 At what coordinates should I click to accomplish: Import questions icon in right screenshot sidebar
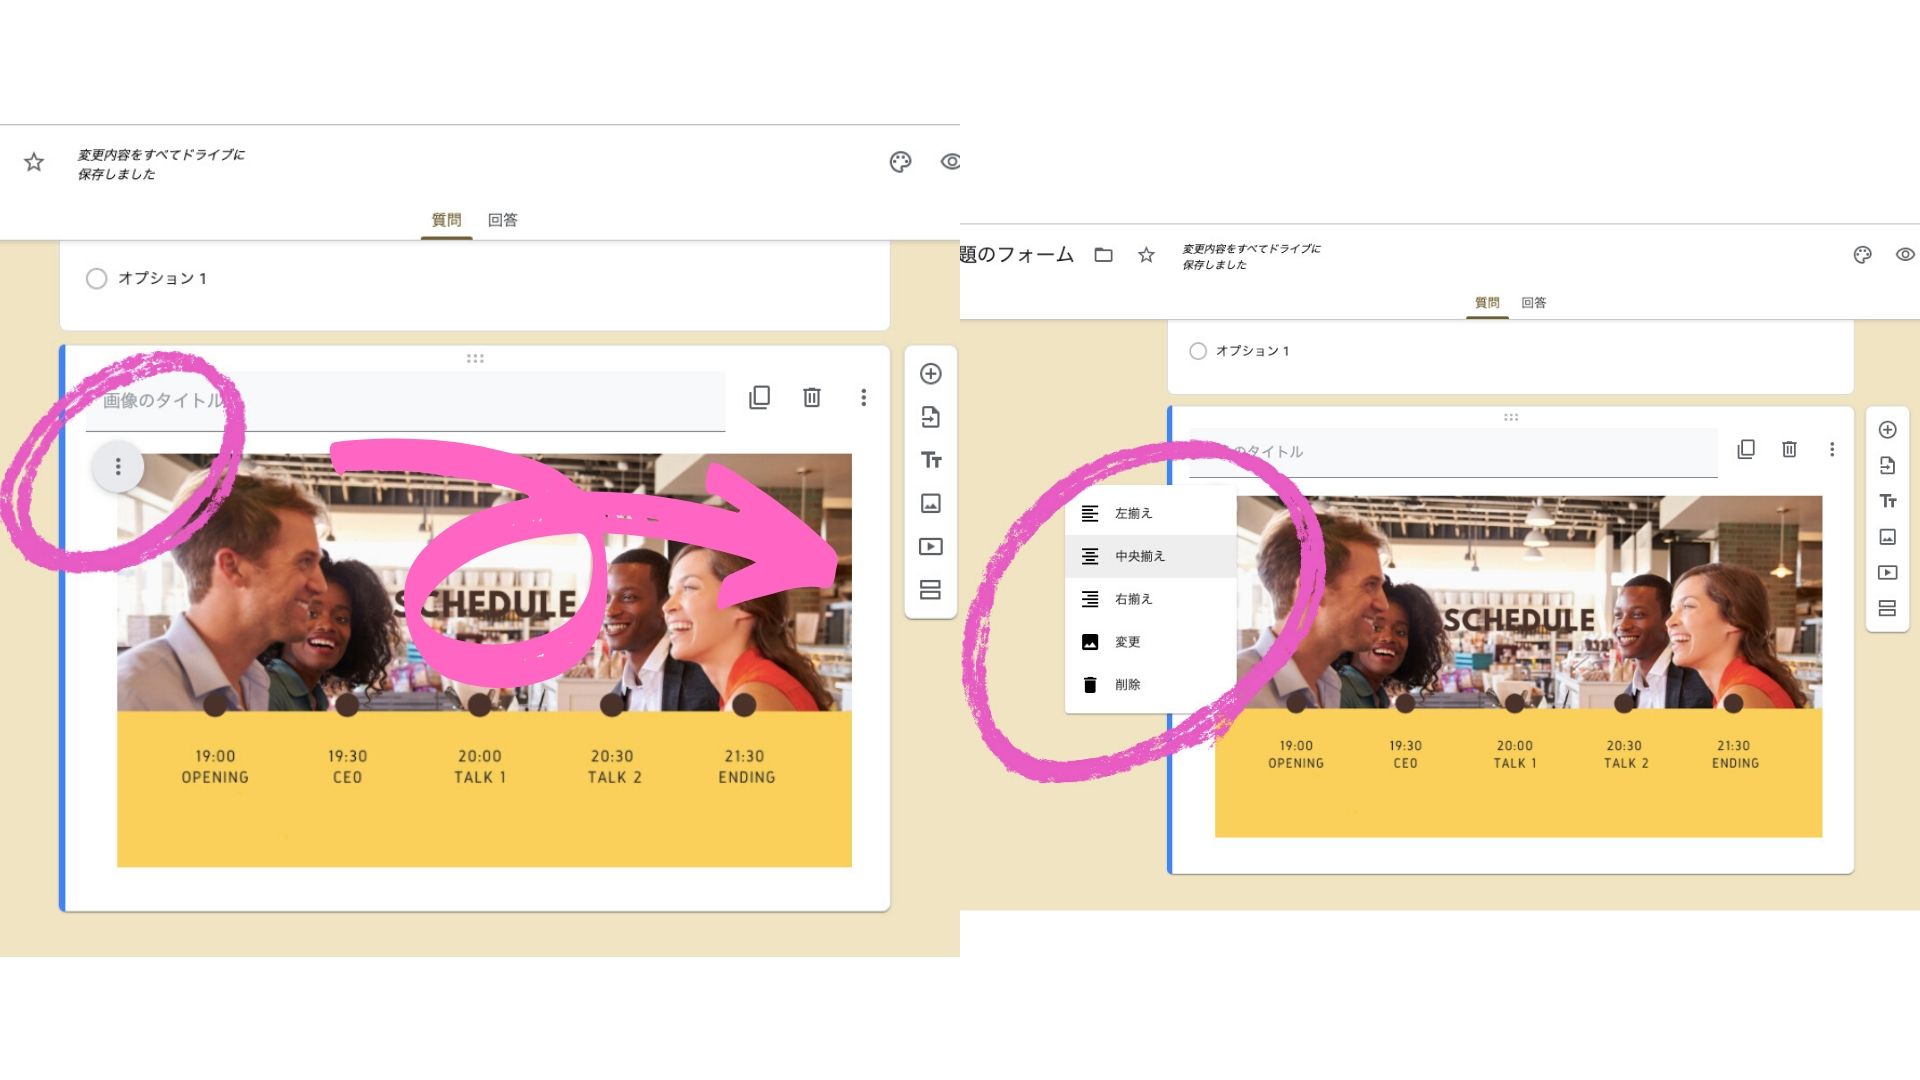(1887, 465)
